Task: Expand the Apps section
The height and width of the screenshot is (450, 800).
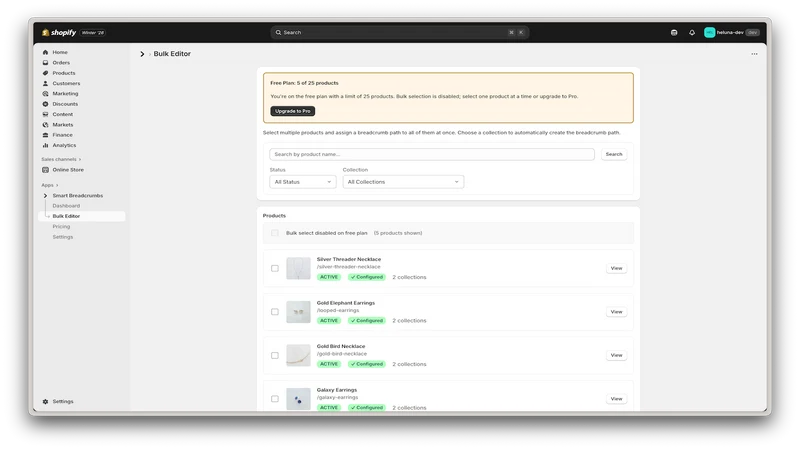Action: point(50,185)
